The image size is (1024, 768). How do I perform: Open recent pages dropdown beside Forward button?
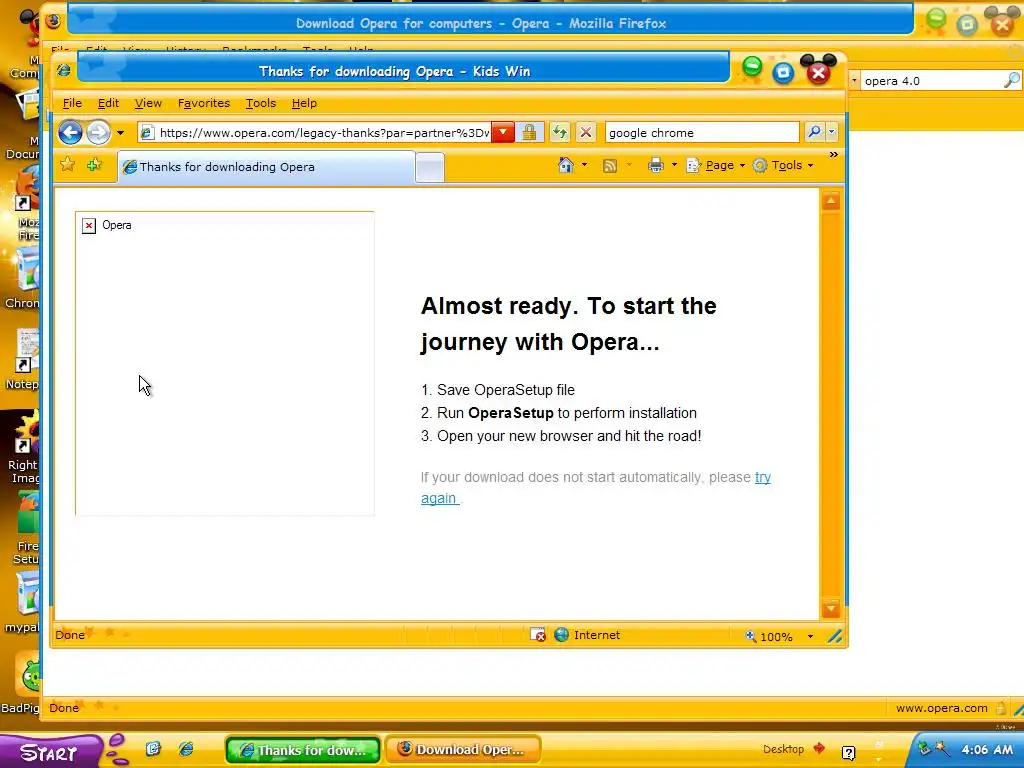pos(120,133)
